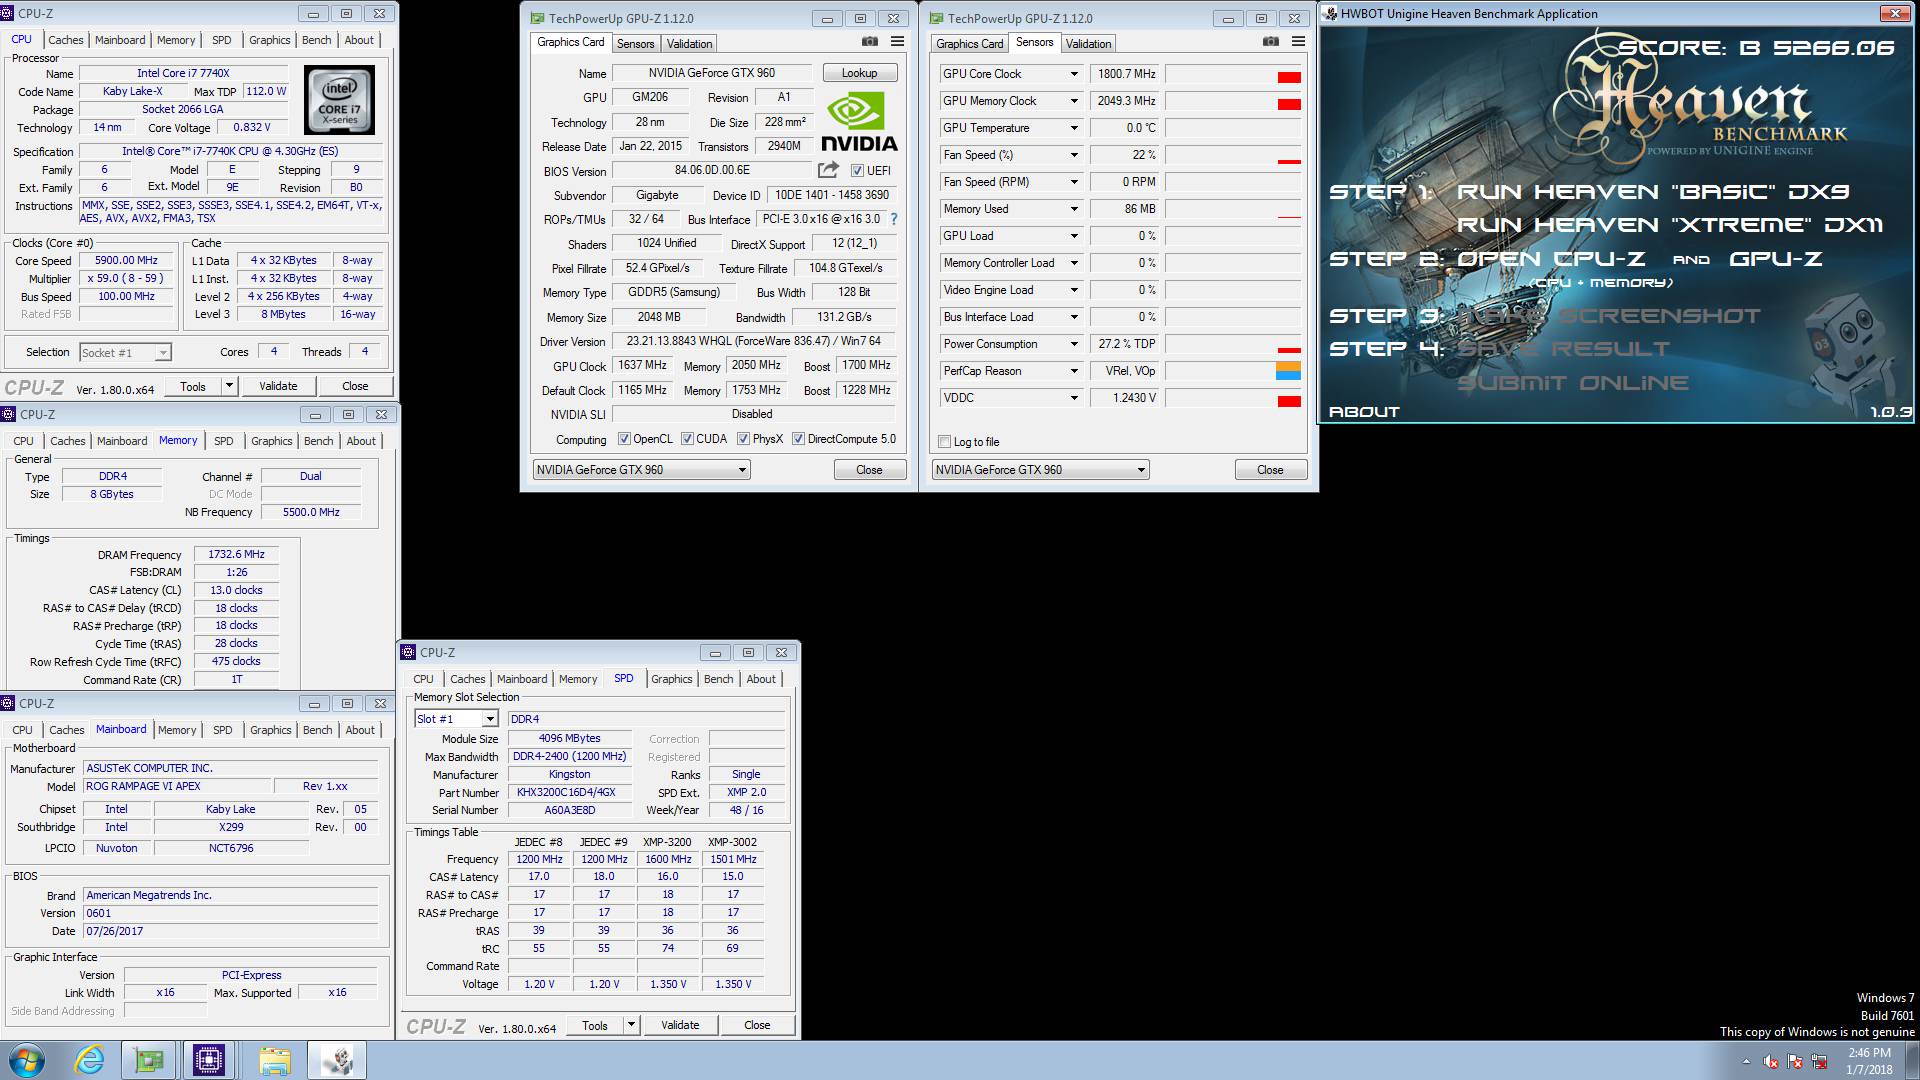Click the PerfCap Reason colored graph bar
The height and width of the screenshot is (1080, 1920).
1288,371
